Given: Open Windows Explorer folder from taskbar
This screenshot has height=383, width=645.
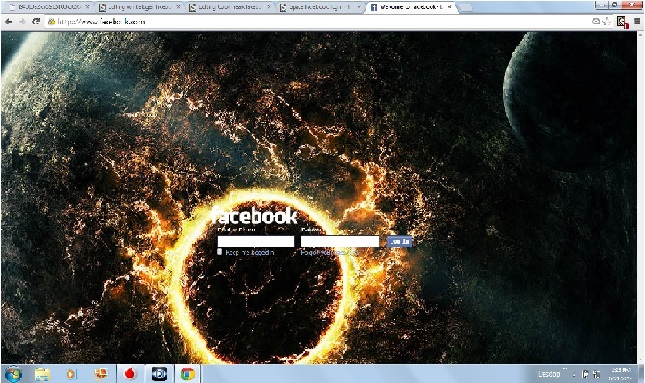Looking at the screenshot, I should (x=42, y=374).
